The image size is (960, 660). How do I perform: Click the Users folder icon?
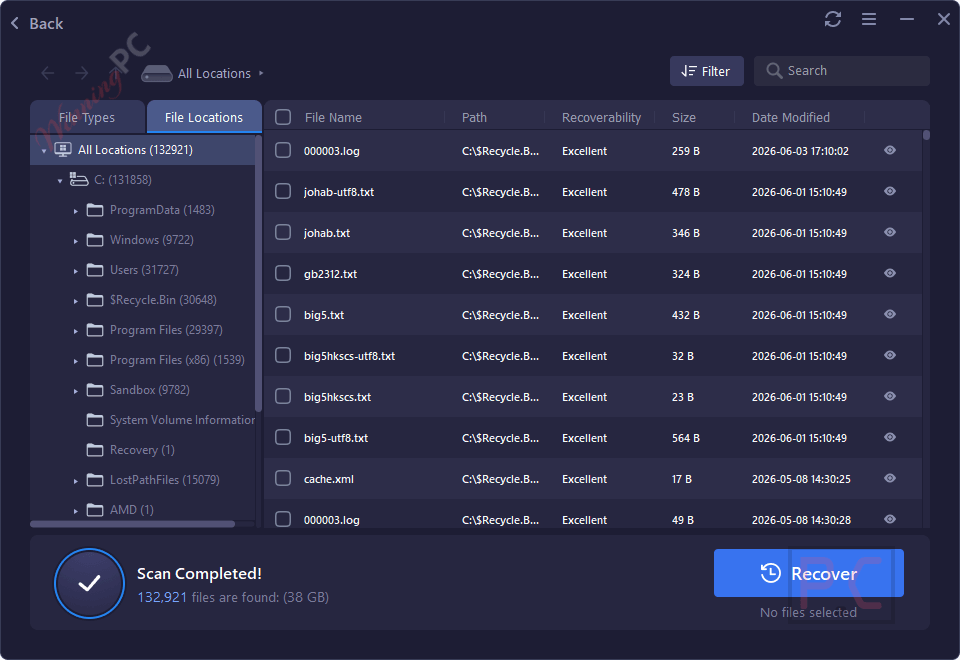click(x=95, y=270)
